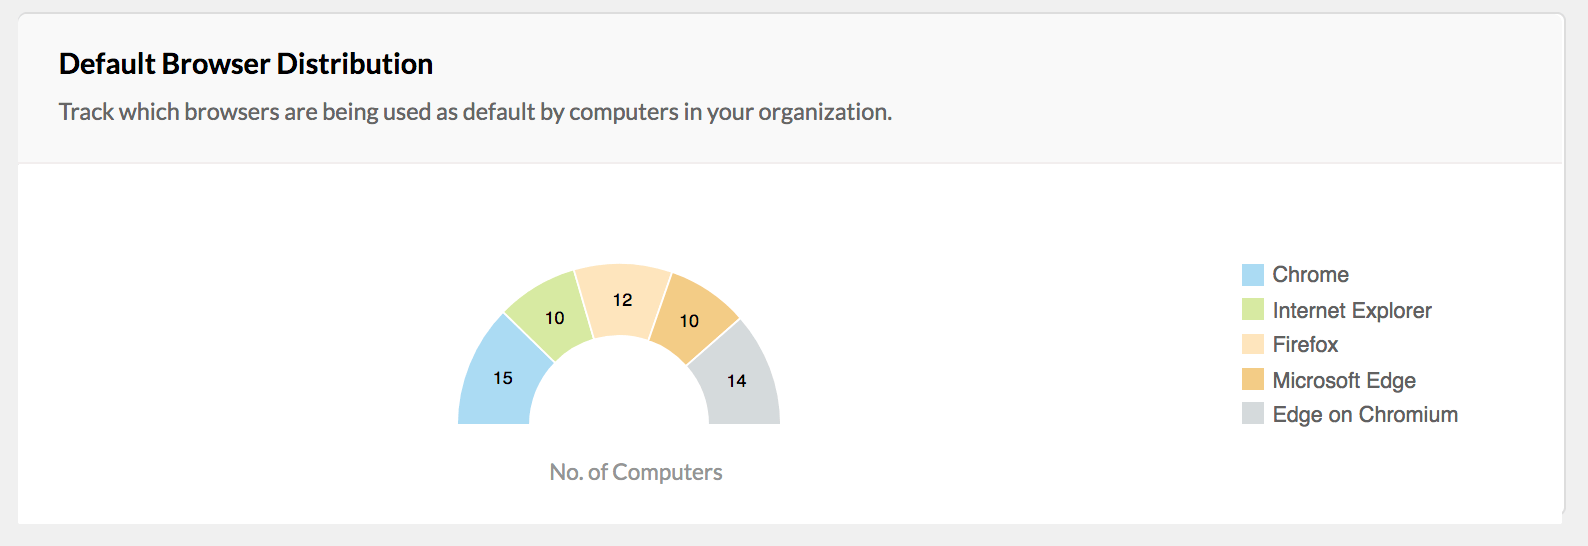Click the Edge on Chromium legend swatch
The width and height of the screenshot is (1588, 546).
(x=1252, y=414)
